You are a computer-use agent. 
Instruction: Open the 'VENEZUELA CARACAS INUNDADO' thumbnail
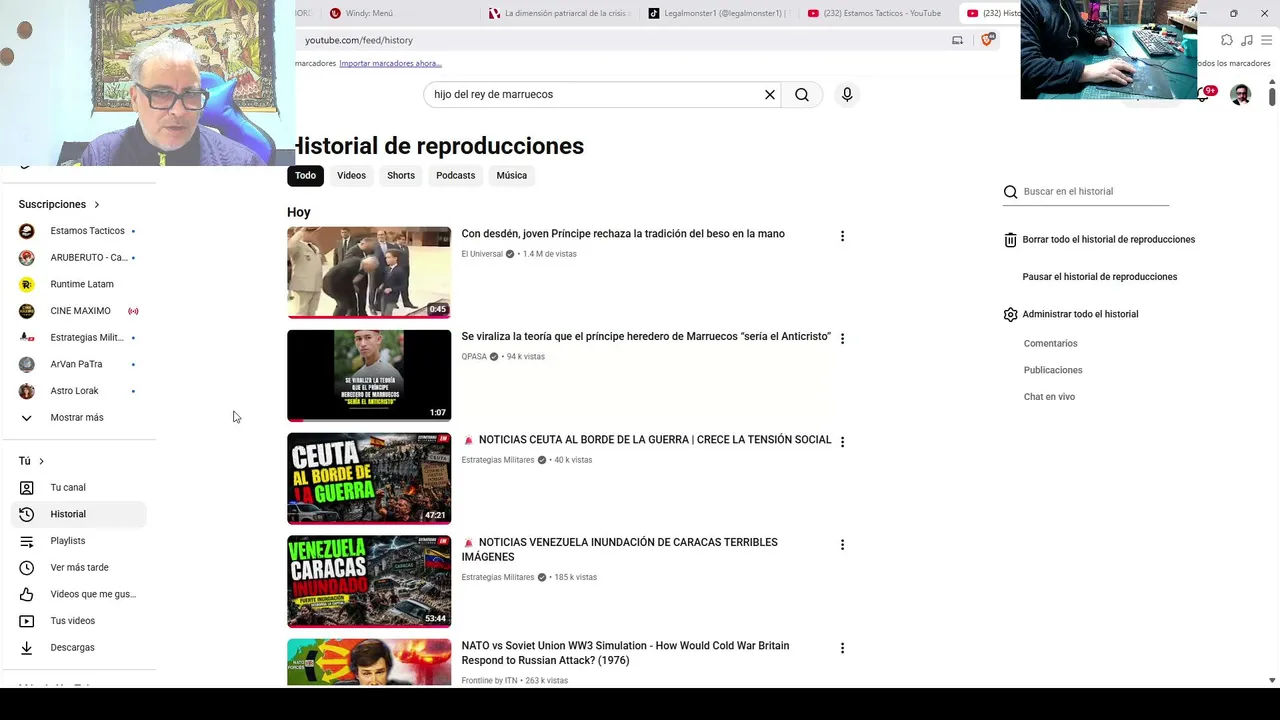coord(369,581)
